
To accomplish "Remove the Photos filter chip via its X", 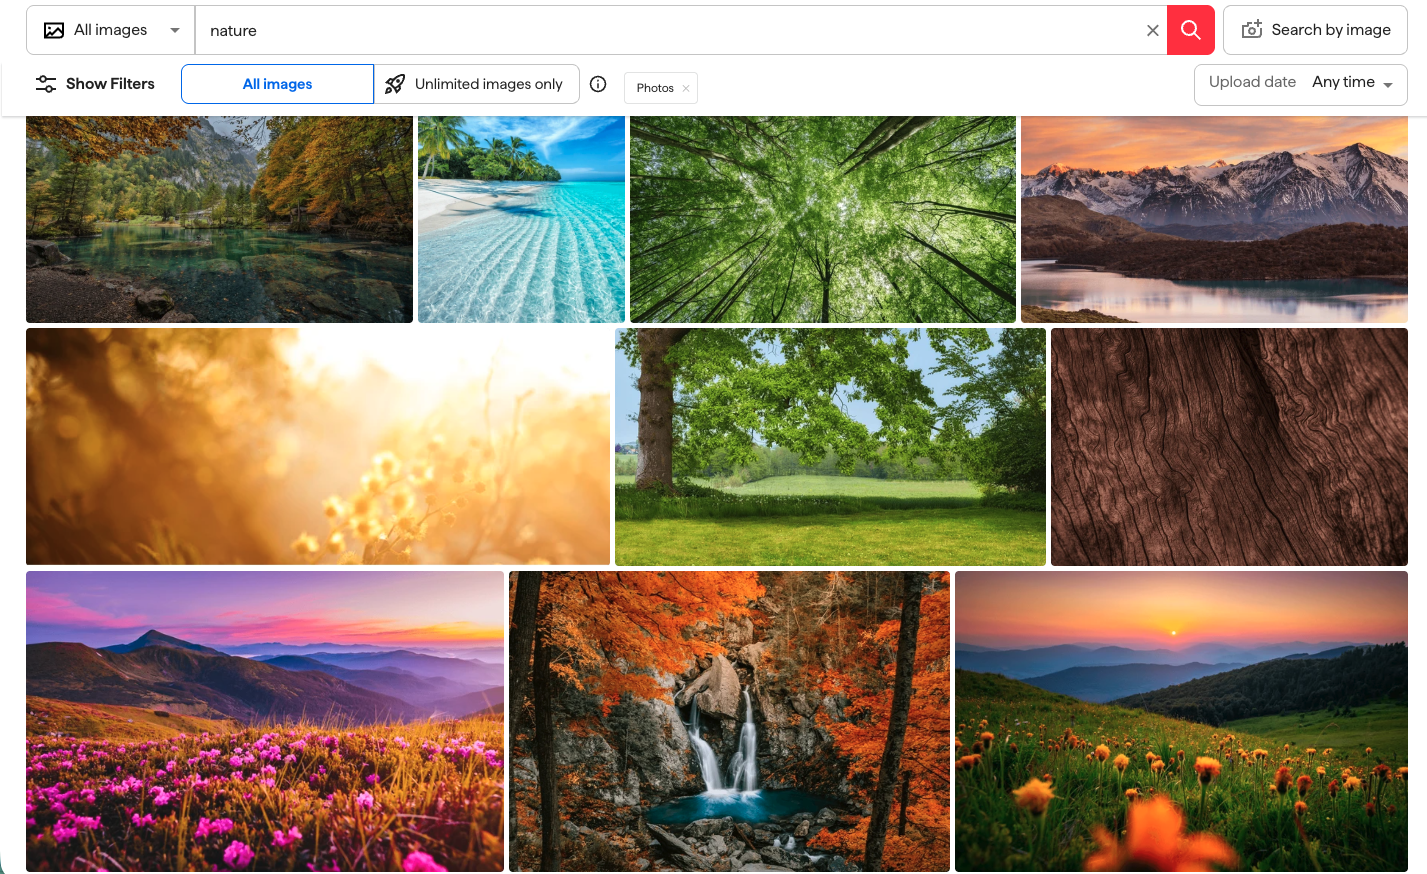I will coord(686,88).
